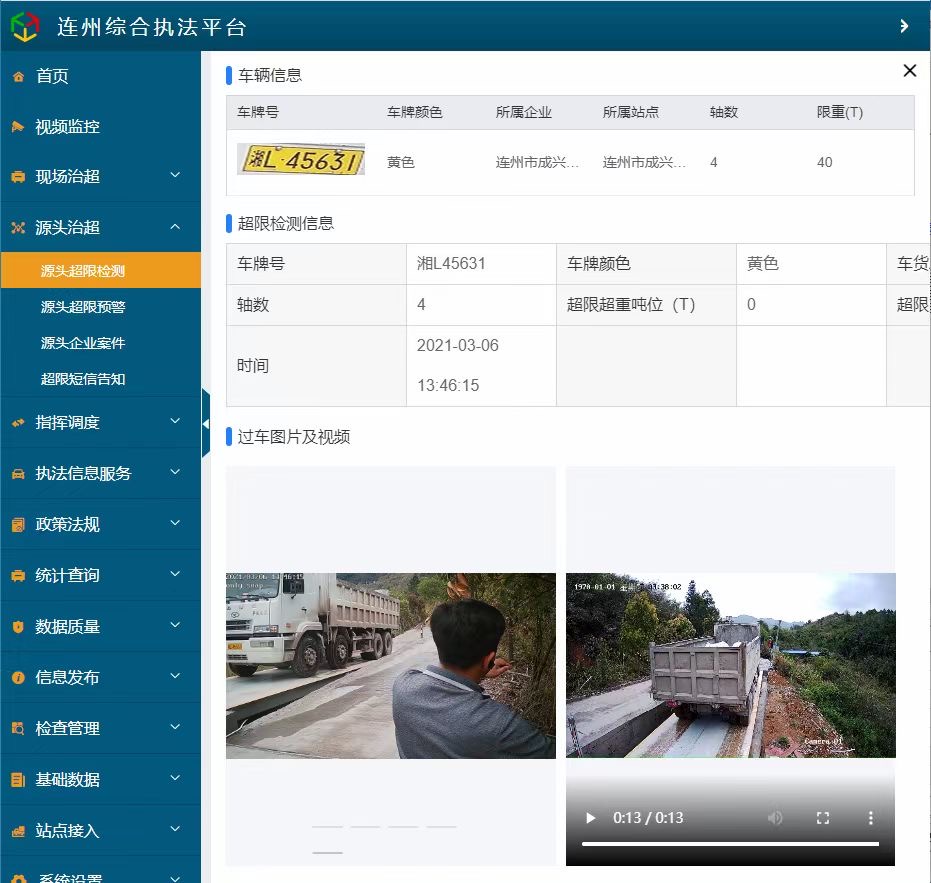Click the 信息发布 info icon

18,678
